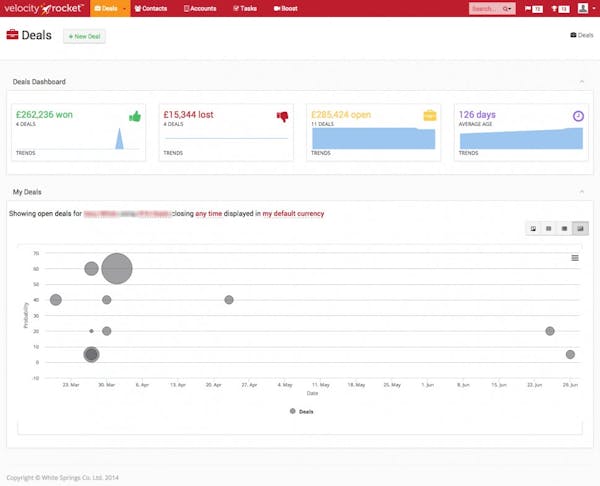
Task: Open the user profile avatar
Action: tap(583, 8)
